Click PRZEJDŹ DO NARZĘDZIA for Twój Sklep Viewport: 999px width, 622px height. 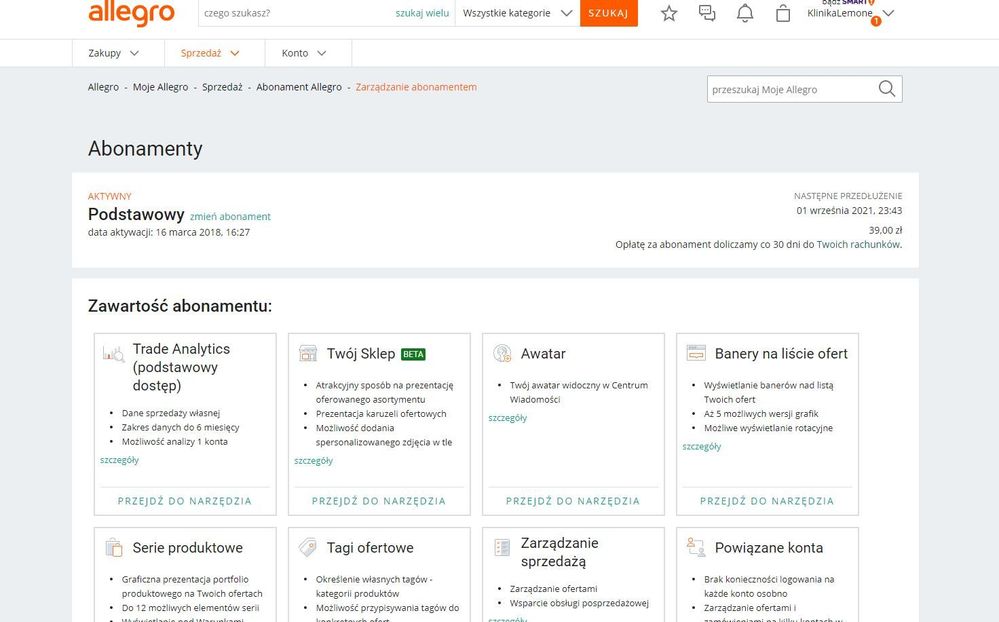379,501
